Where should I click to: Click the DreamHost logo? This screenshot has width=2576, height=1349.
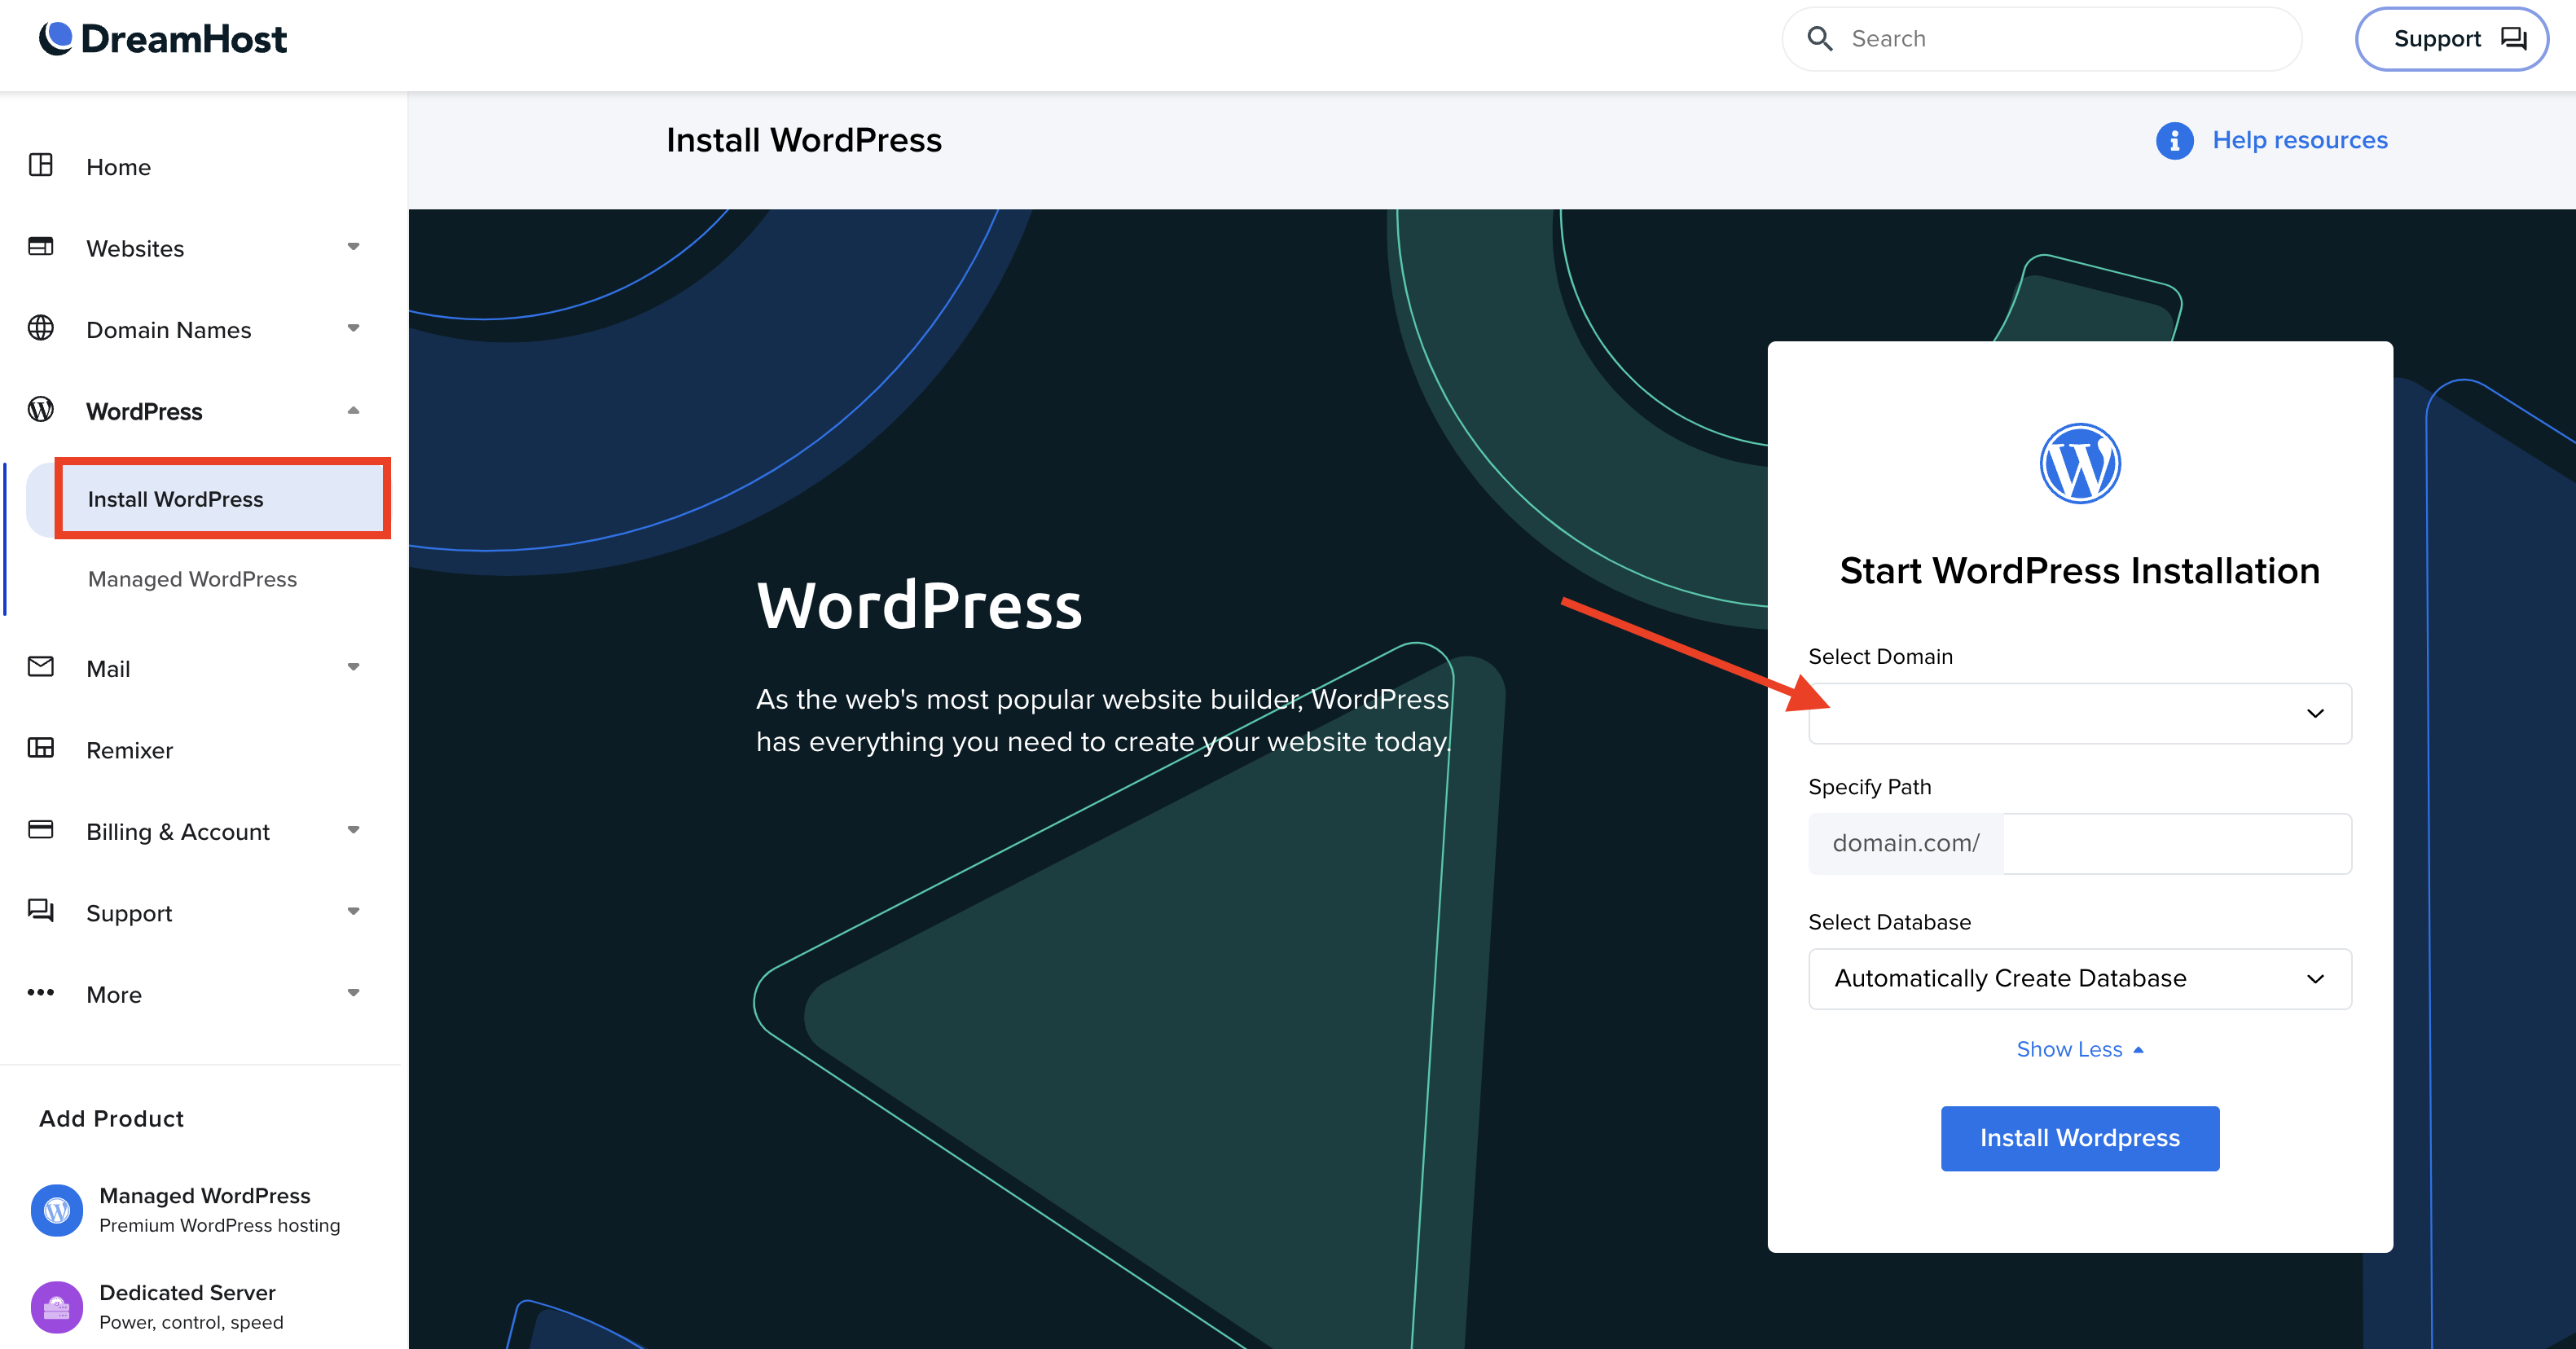(x=163, y=39)
